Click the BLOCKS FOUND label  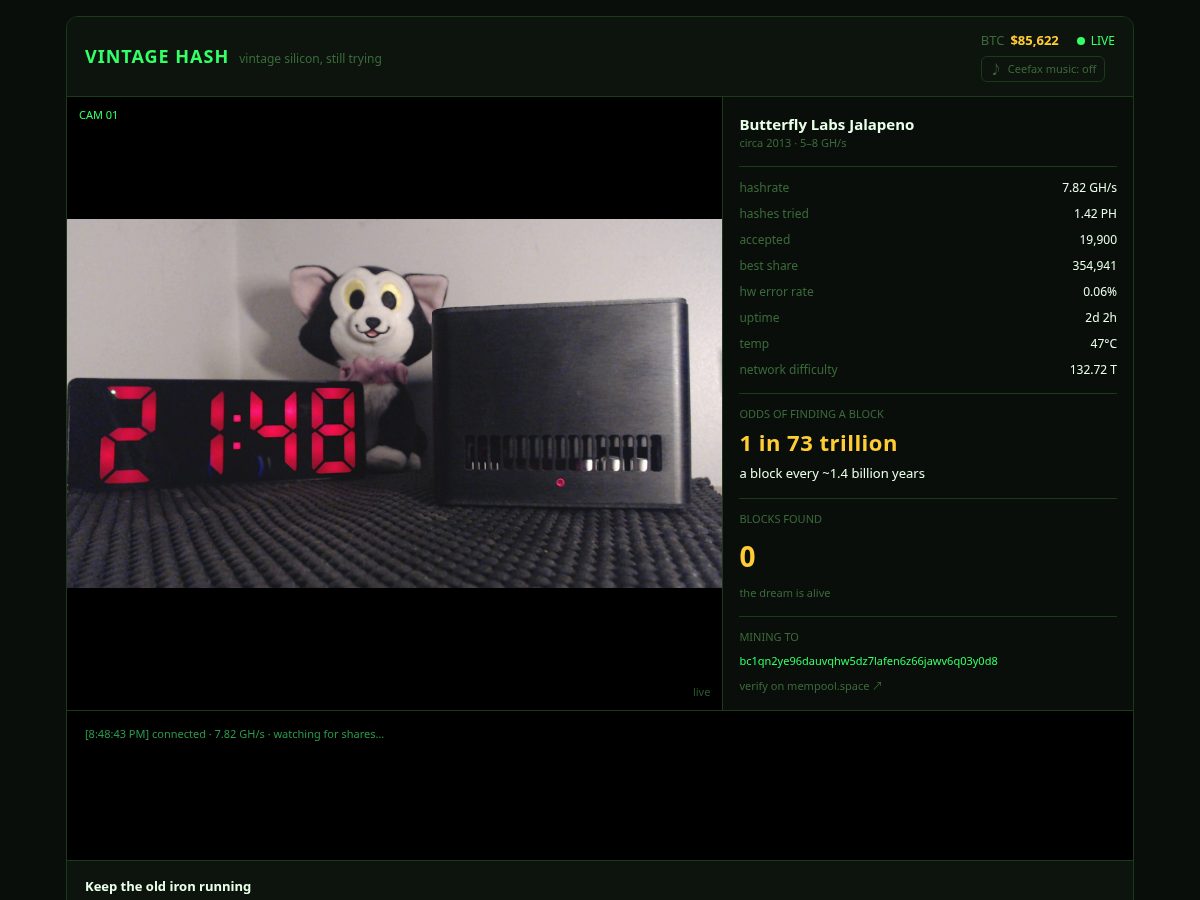(x=781, y=519)
